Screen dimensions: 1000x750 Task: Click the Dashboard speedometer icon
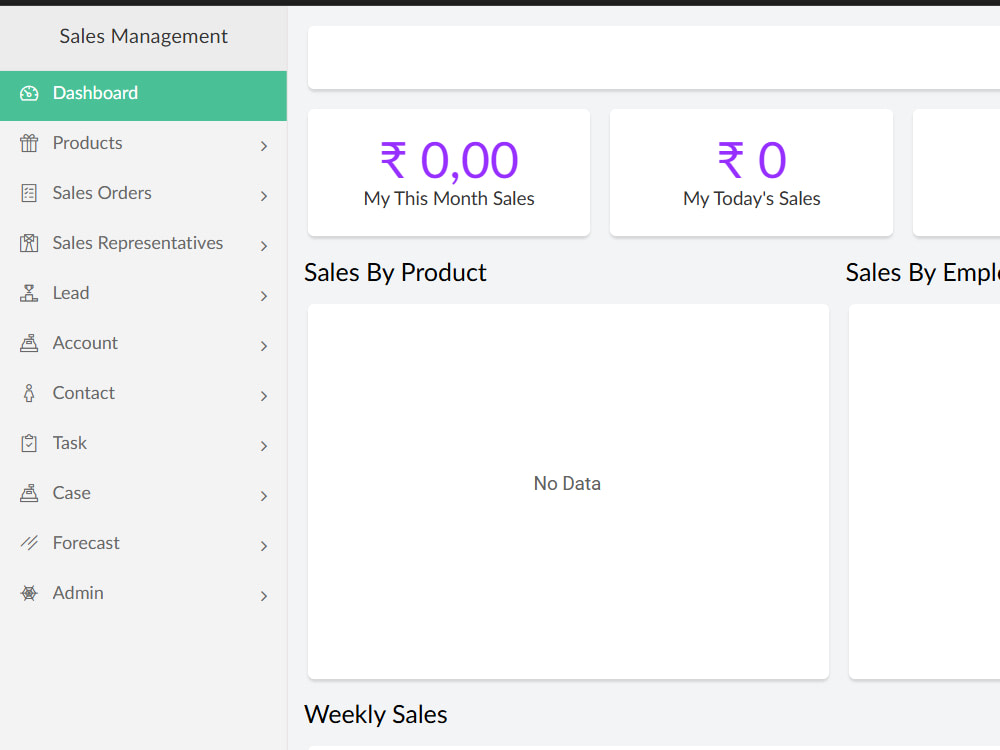[29, 93]
